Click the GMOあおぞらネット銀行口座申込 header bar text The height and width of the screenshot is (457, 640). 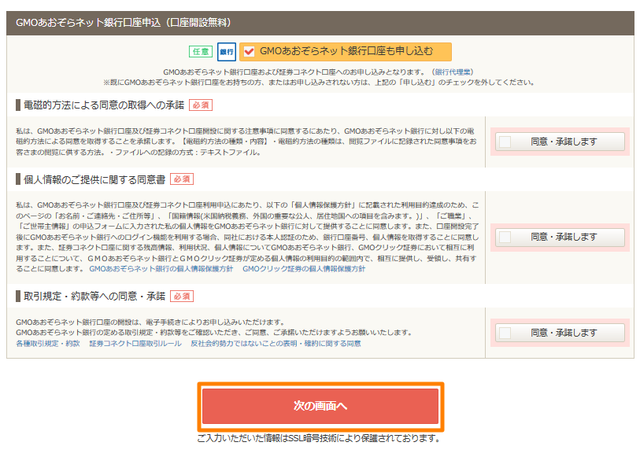pos(123,22)
